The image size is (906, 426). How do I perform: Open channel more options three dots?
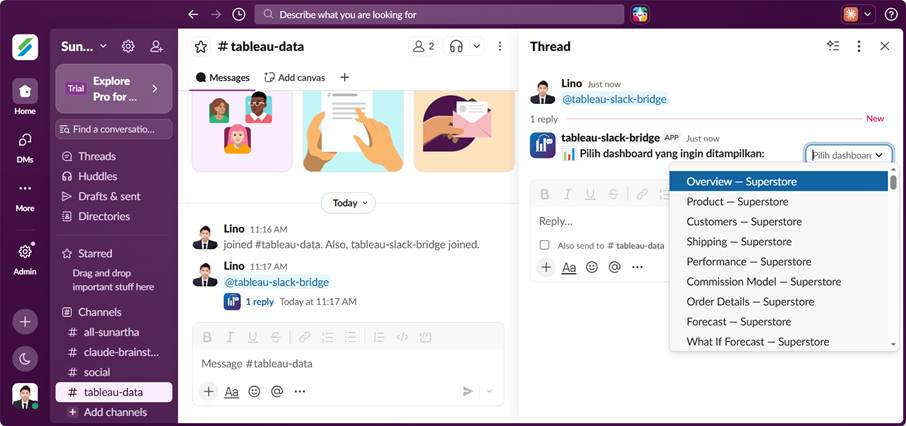coord(500,46)
